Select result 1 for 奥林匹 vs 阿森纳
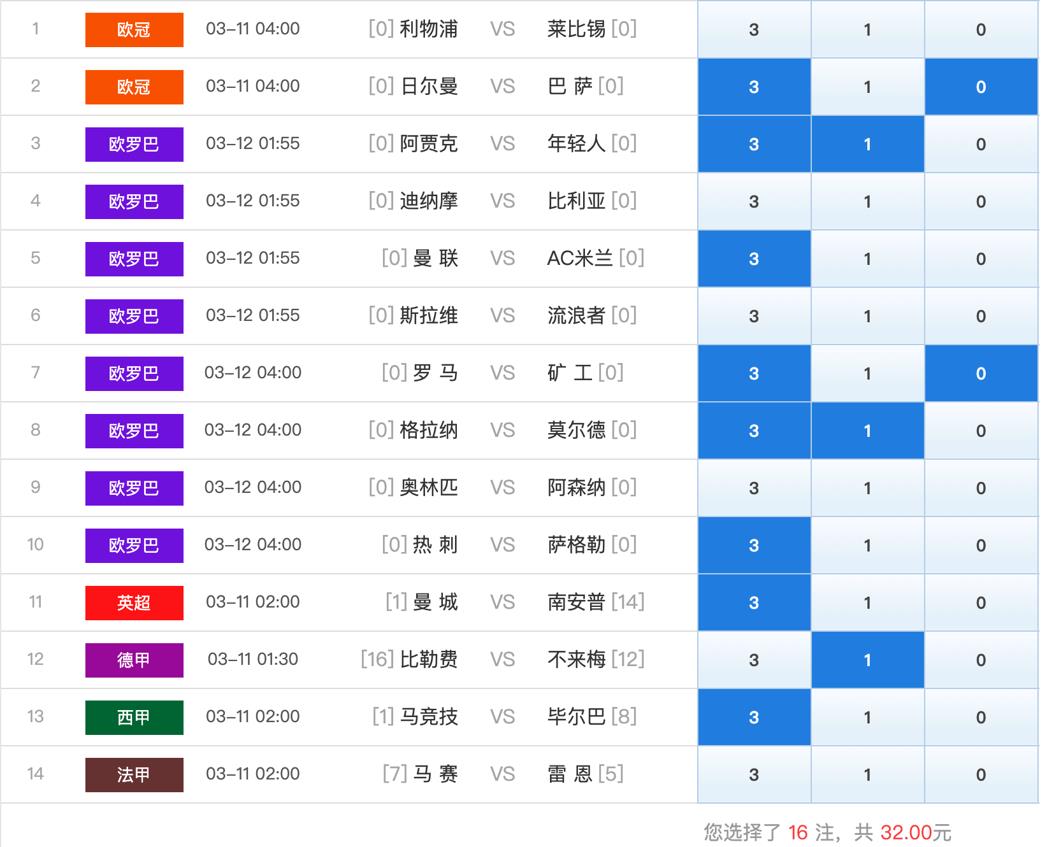This screenshot has width=1042, height=847. (868, 488)
